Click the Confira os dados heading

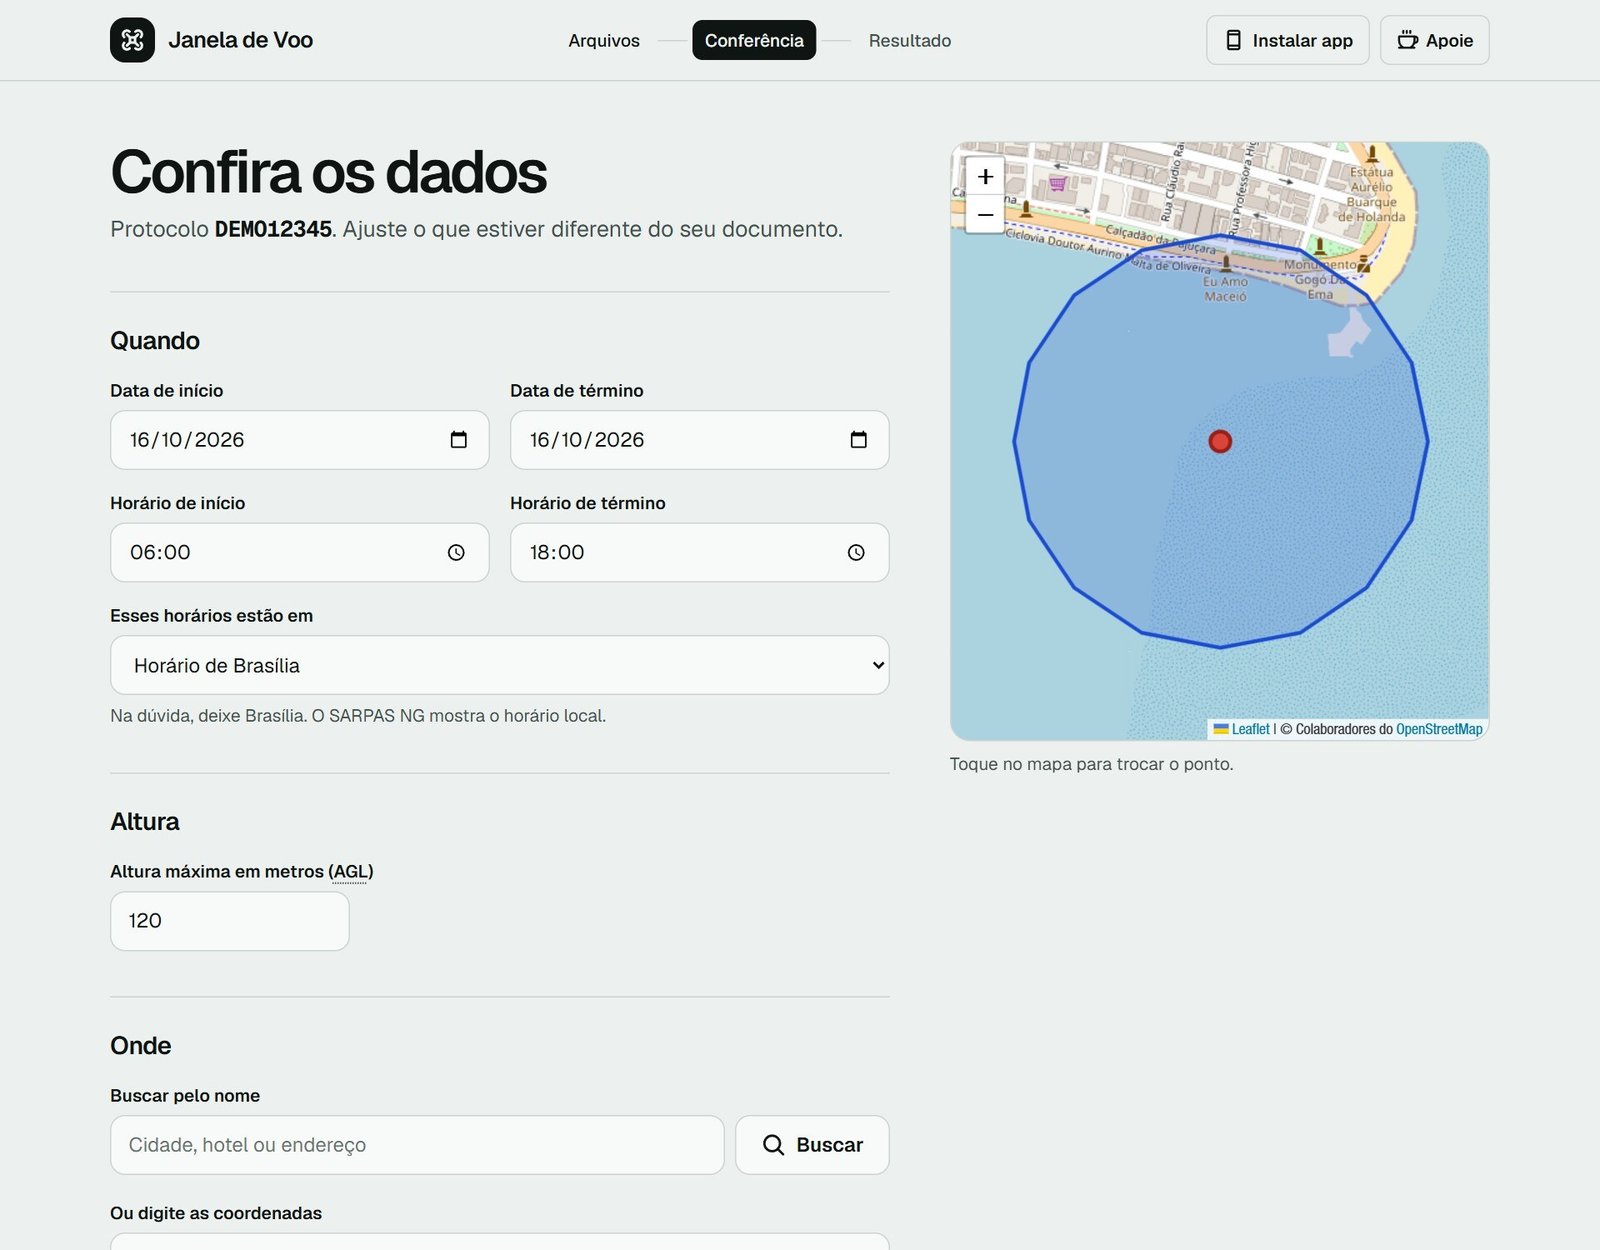tap(329, 172)
